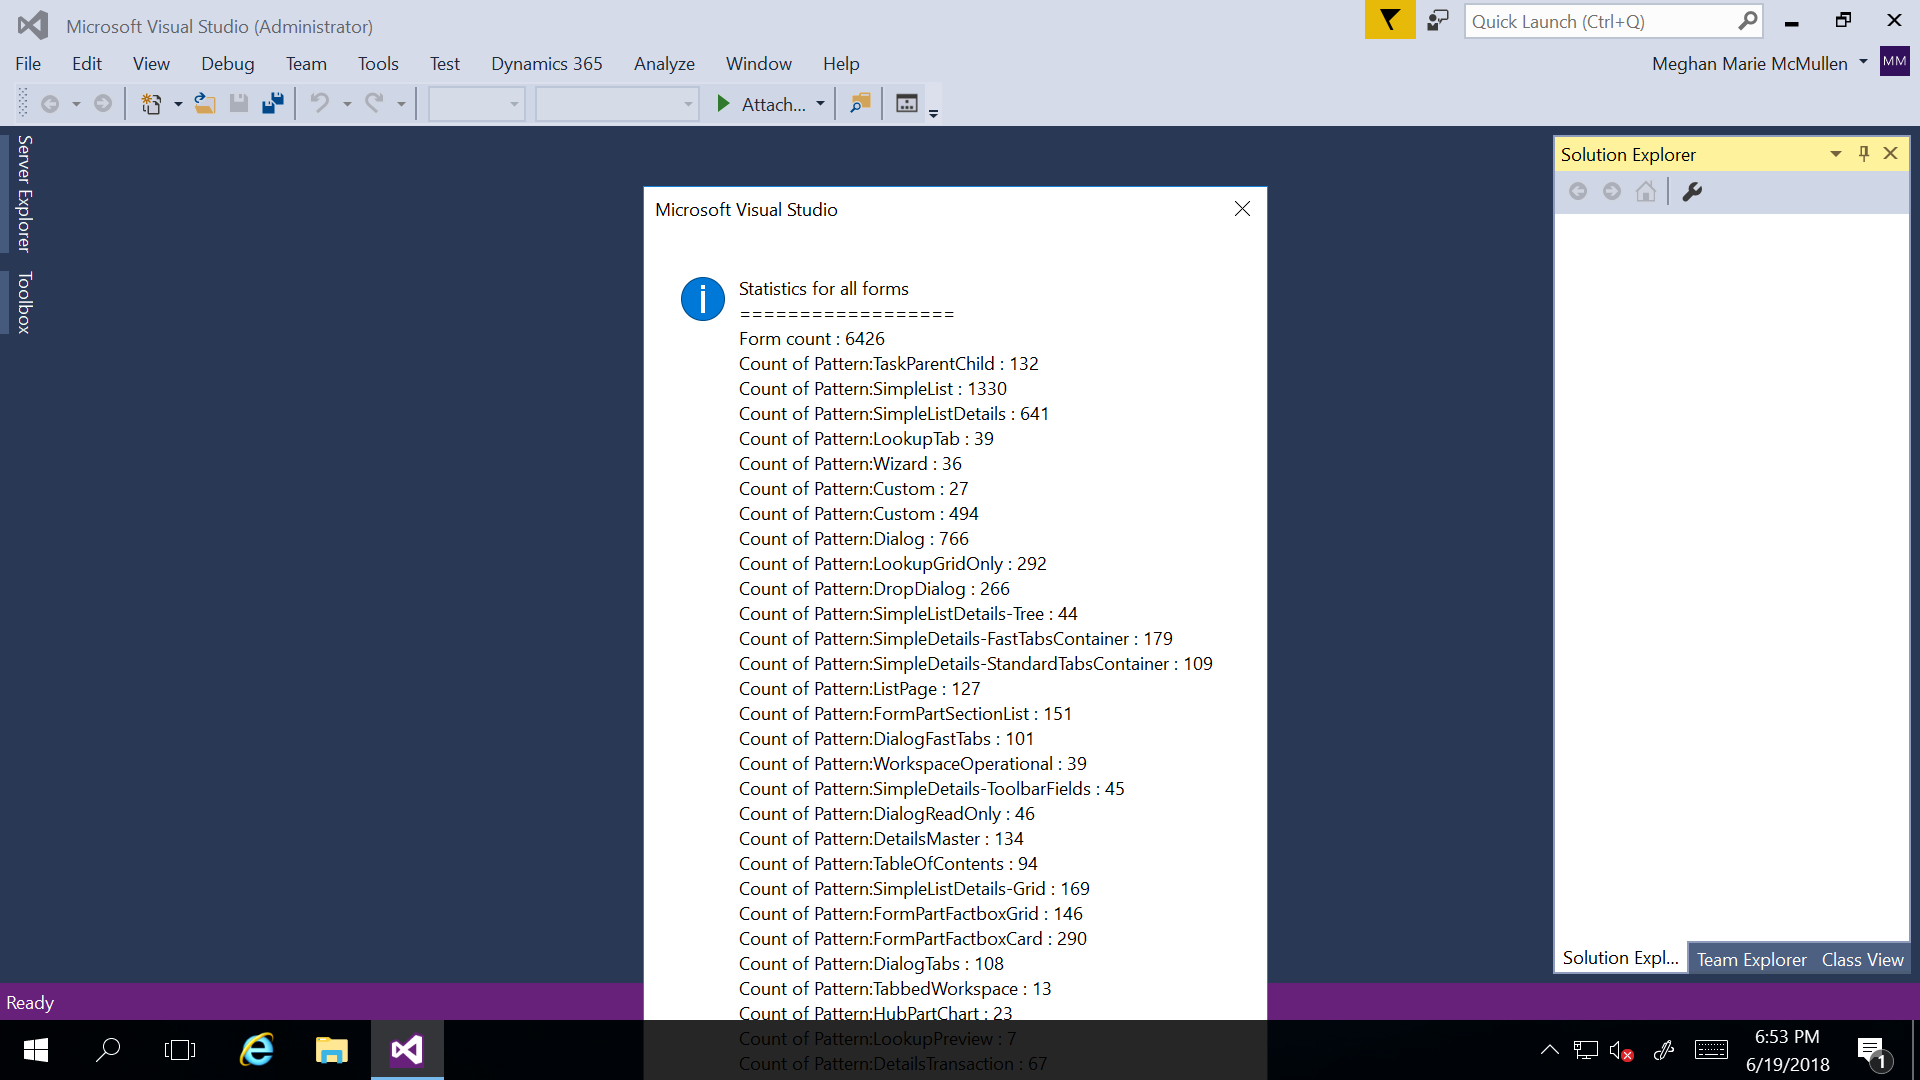Click the Solution Explorer Home icon
This screenshot has height=1080, width=1920.
(x=1645, y=192)
